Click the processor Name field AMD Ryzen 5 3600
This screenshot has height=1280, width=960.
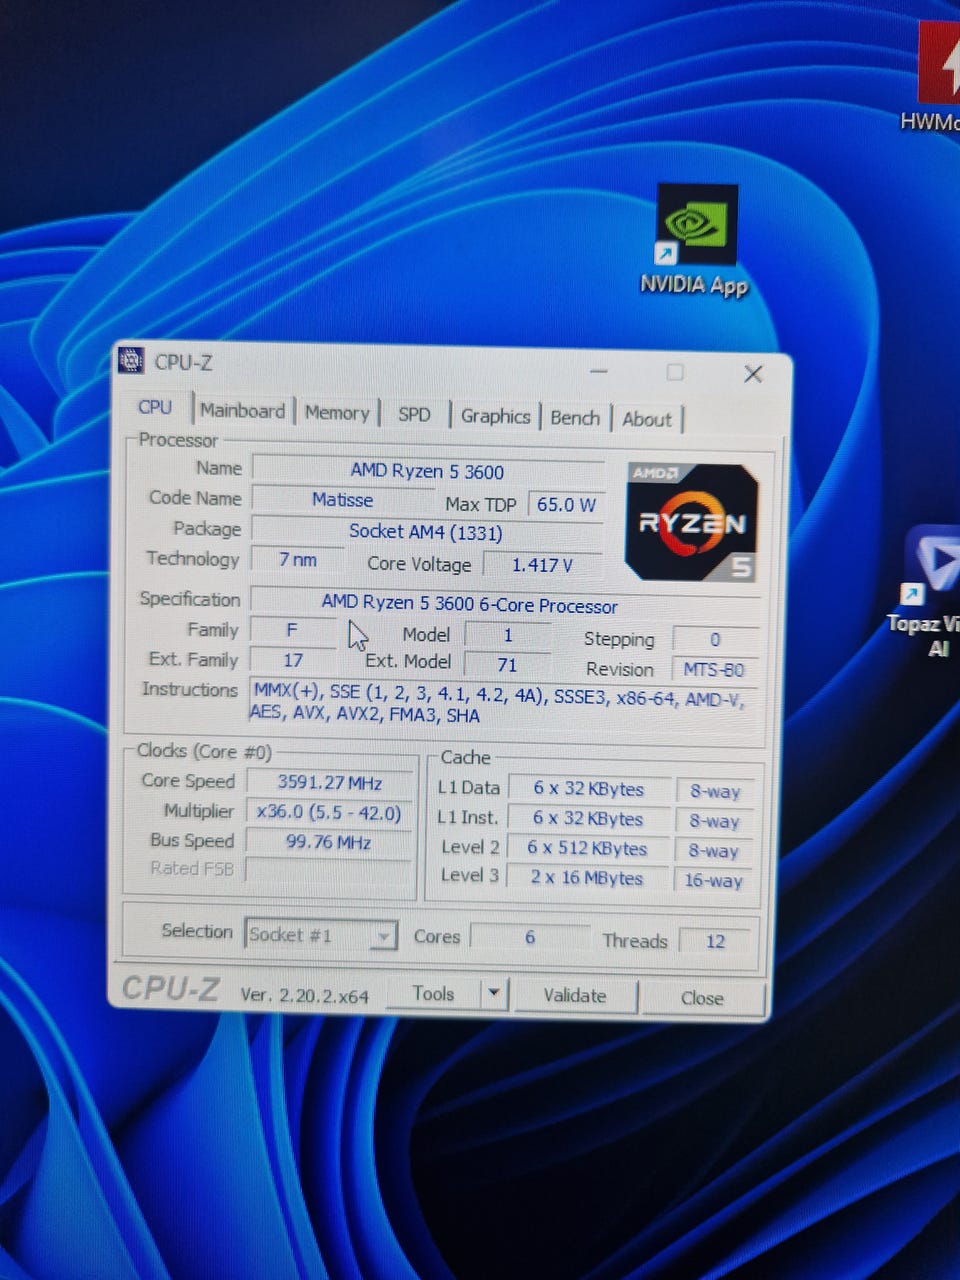pos(428,471)
